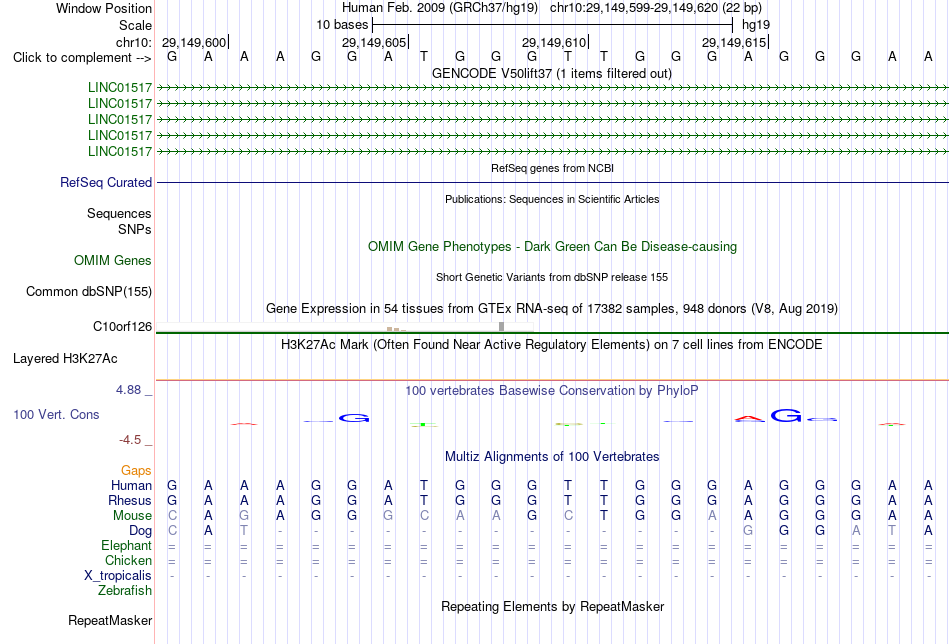The height and width of the screenshot is (644, 950).
Task: Select the Chicken species label
Action: point(128,560)
